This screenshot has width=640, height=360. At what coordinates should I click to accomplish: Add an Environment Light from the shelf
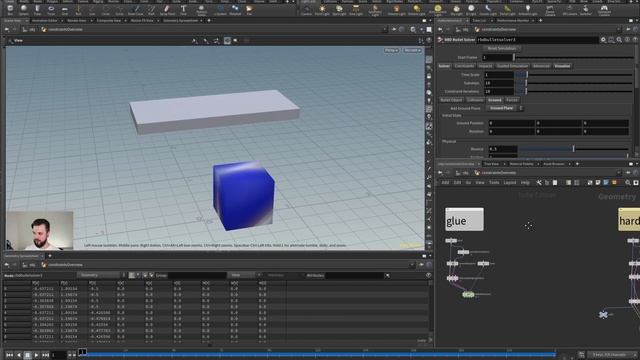click(x=438, y=10)
